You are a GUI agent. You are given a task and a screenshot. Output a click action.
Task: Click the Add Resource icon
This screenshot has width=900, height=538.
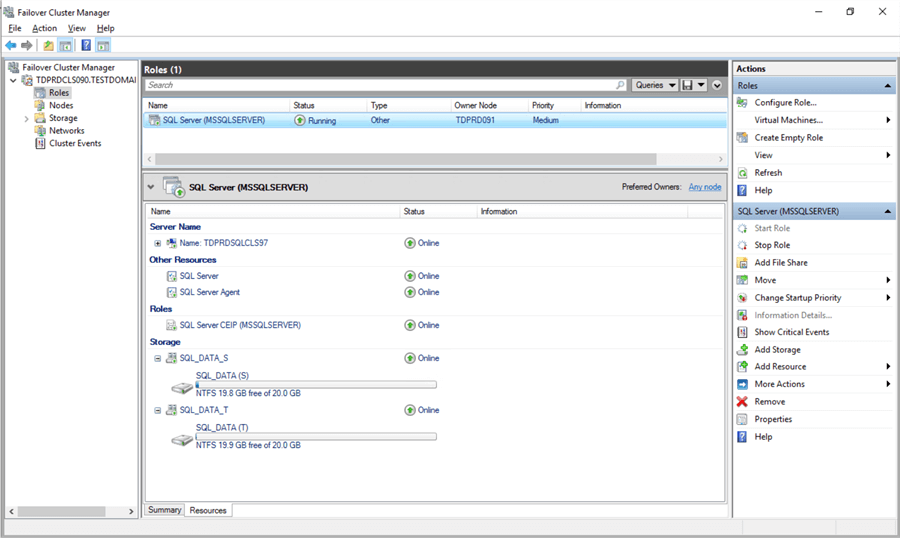point(742,366)
